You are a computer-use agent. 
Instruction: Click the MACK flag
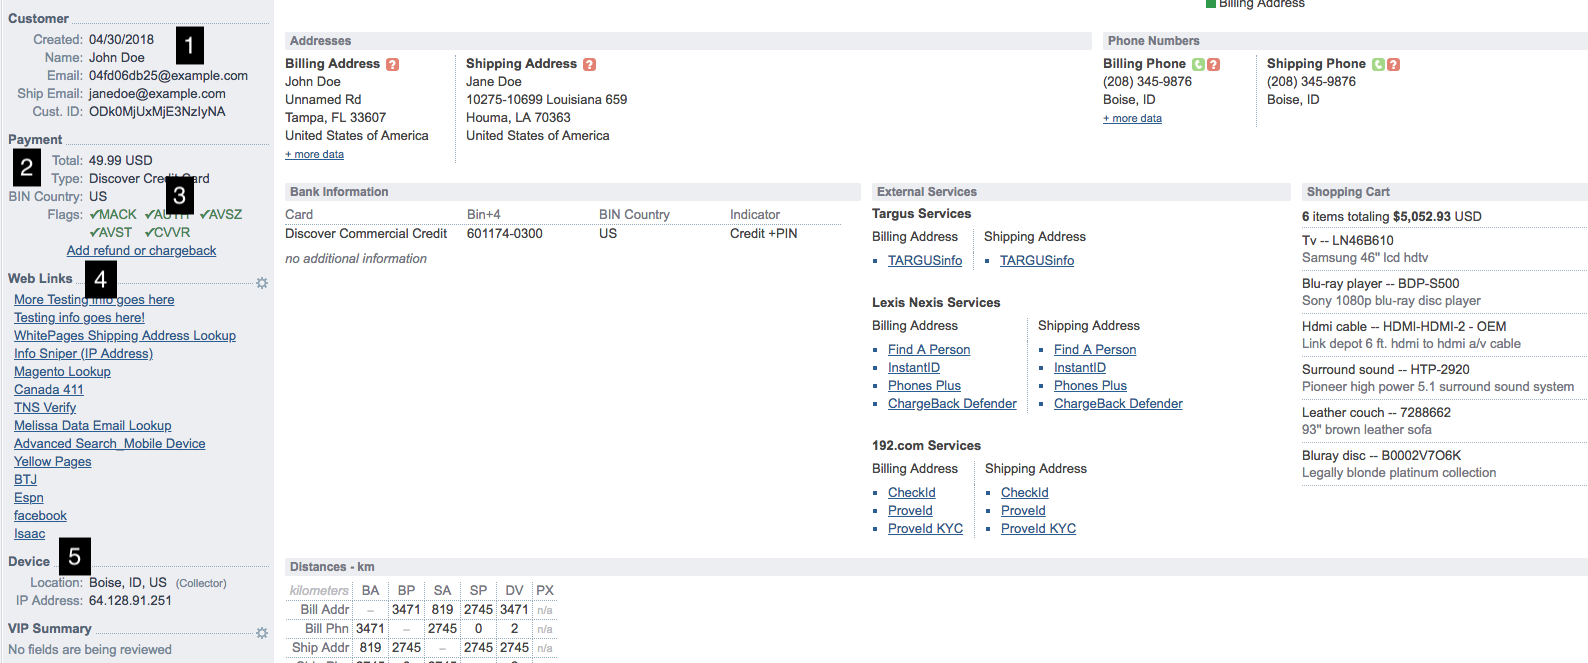coord(113,215)
